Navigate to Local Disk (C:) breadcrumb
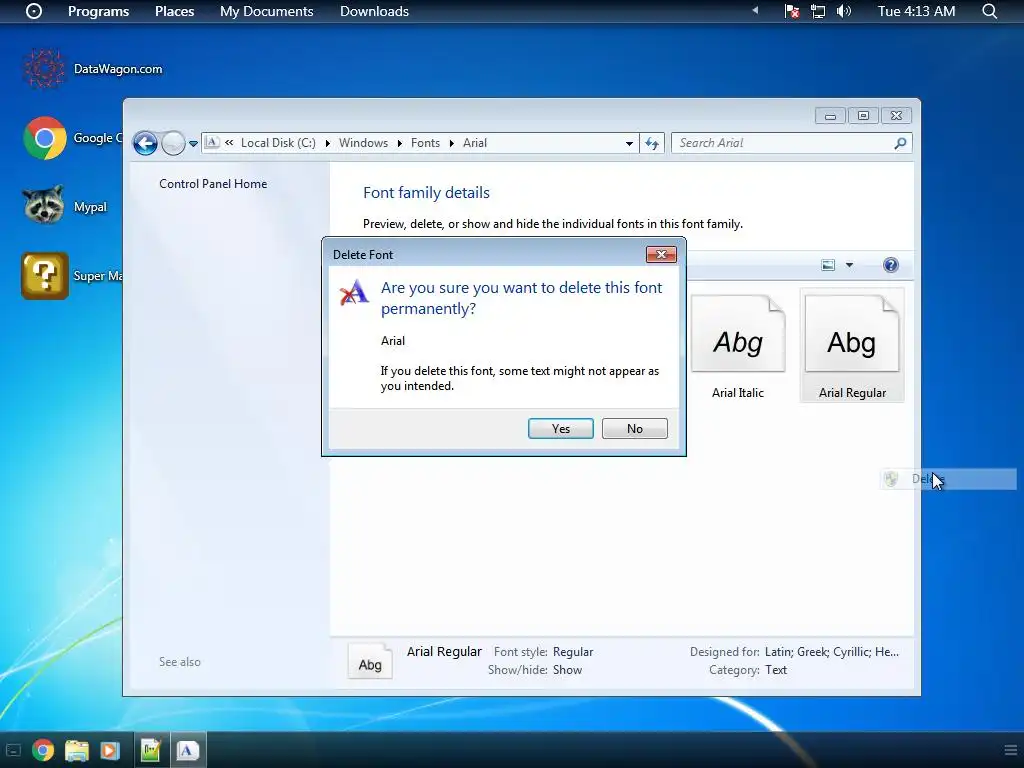 click(278, 143)
